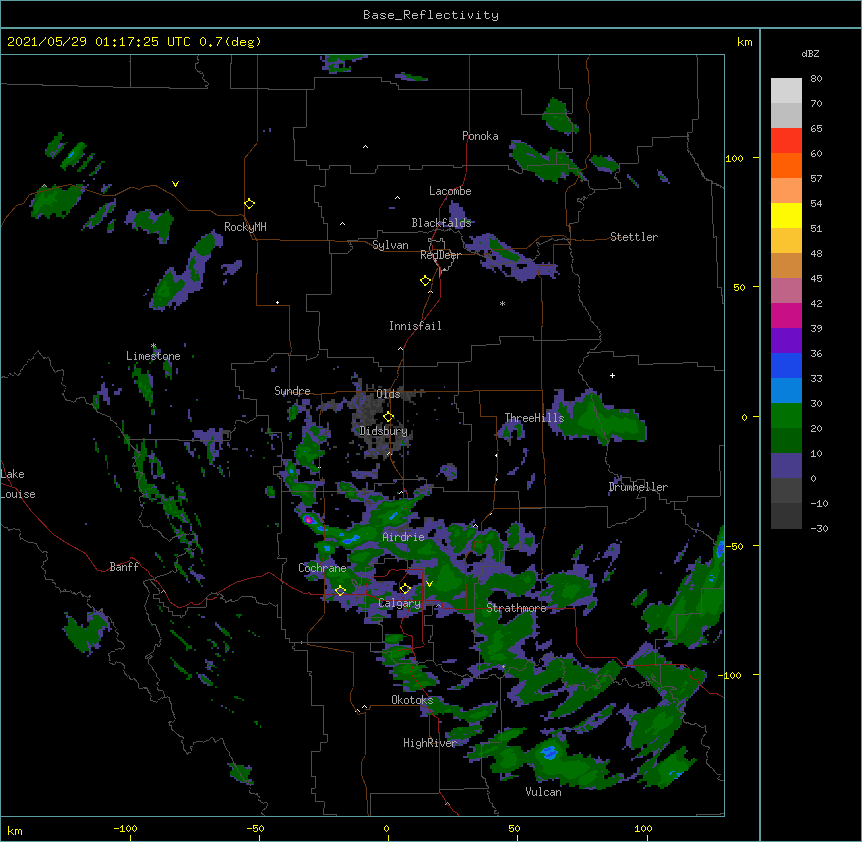Click the Ponoka label

[480, 136]
